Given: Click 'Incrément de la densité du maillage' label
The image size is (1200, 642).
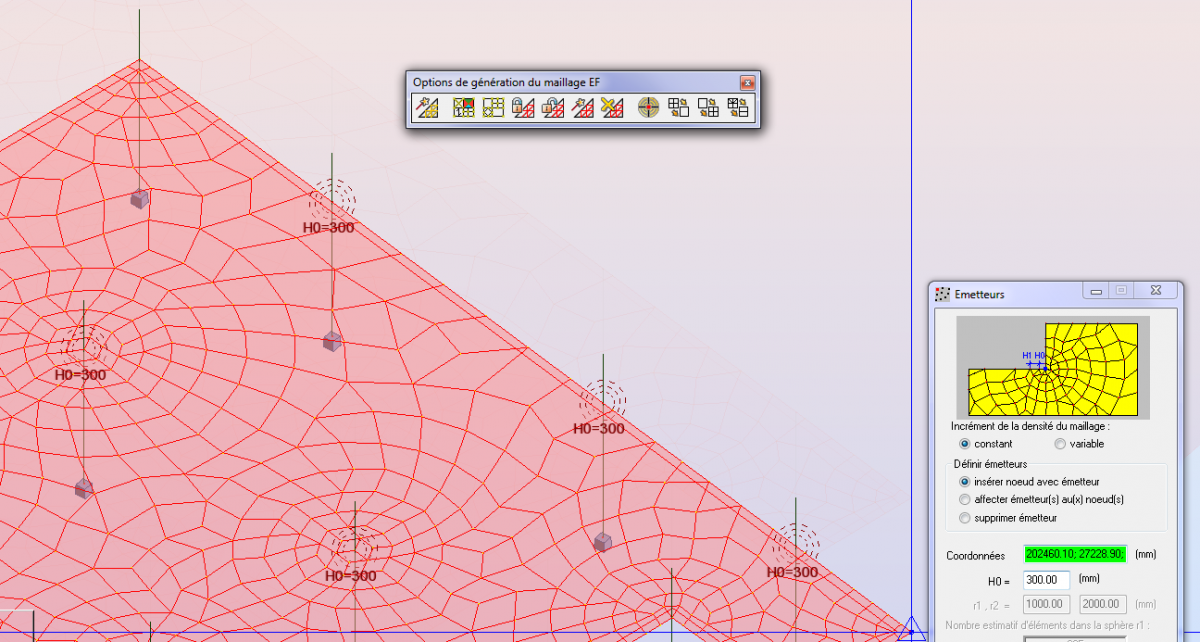Looking at the screenshot, I should [1030, 426].
